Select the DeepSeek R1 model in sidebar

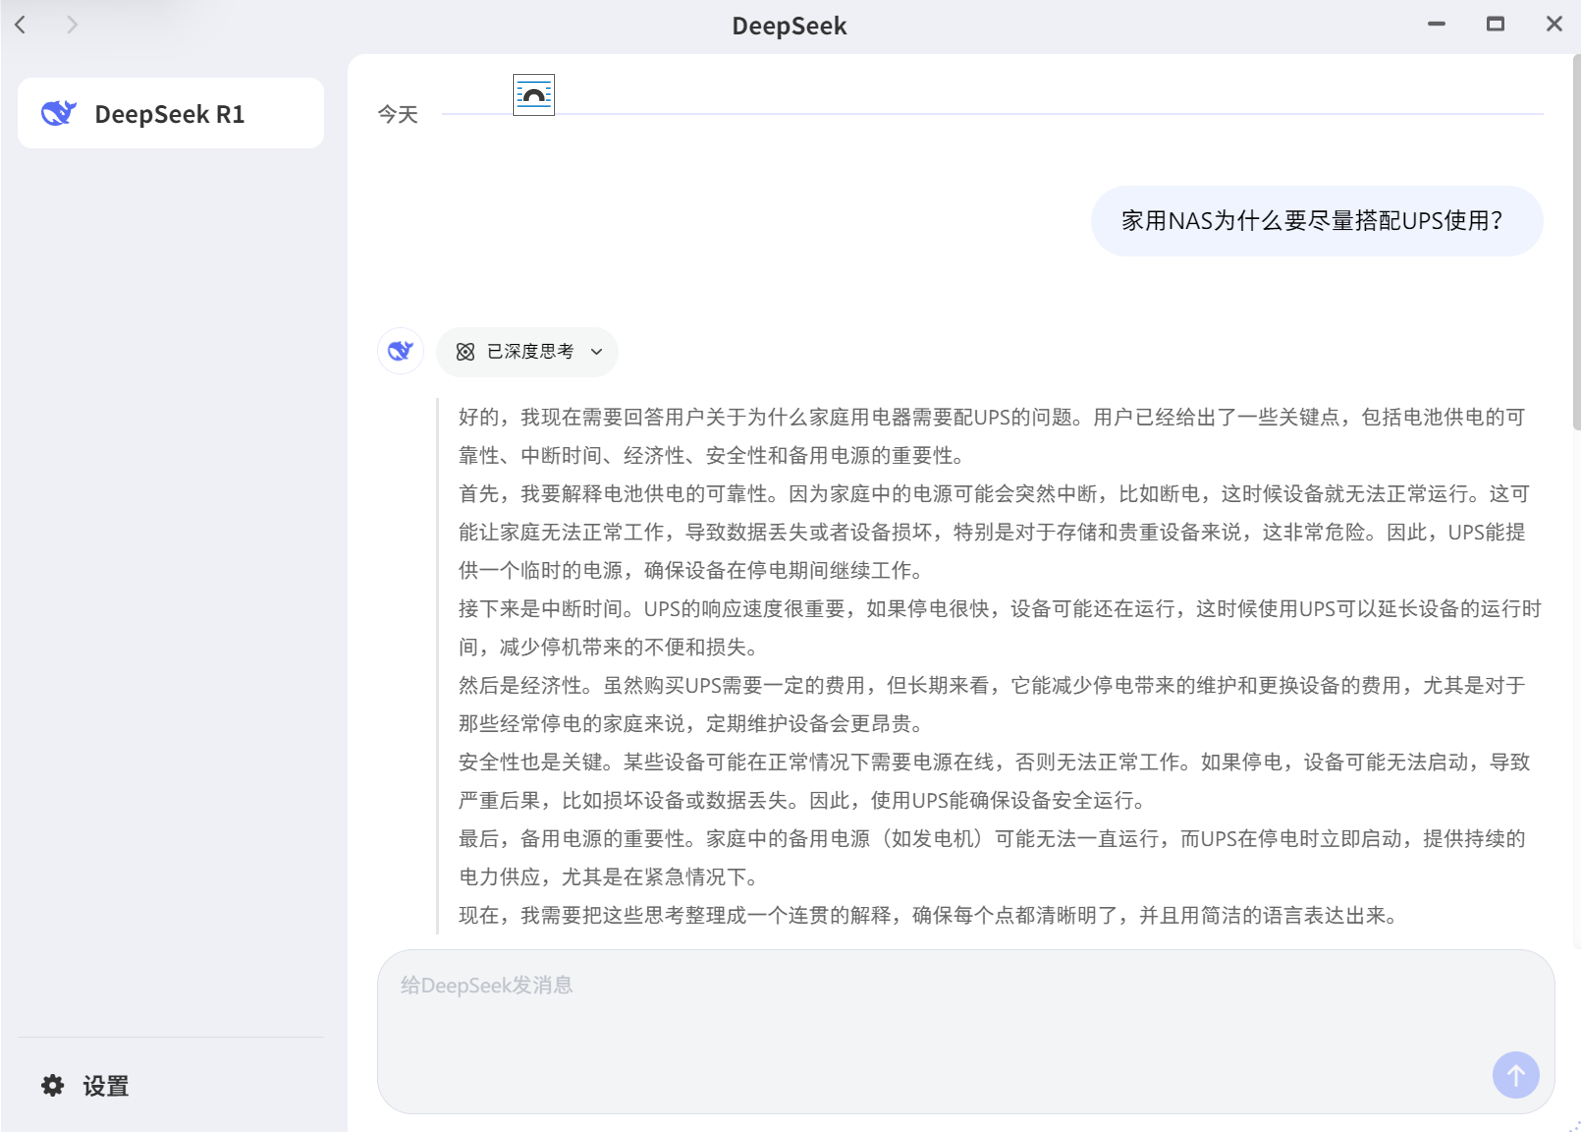click(171, 113)
